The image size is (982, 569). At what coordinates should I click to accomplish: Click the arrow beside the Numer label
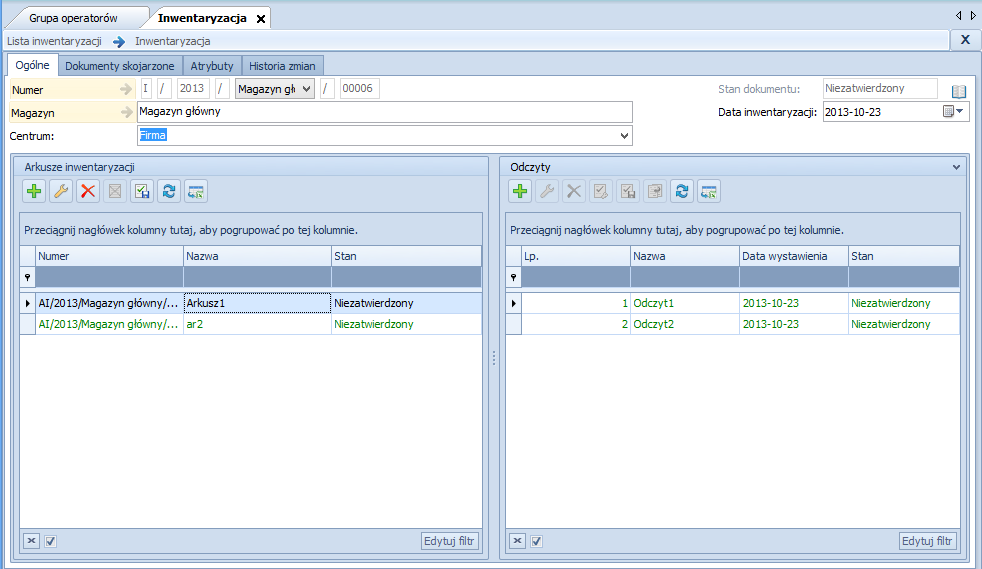pos(126,90)
